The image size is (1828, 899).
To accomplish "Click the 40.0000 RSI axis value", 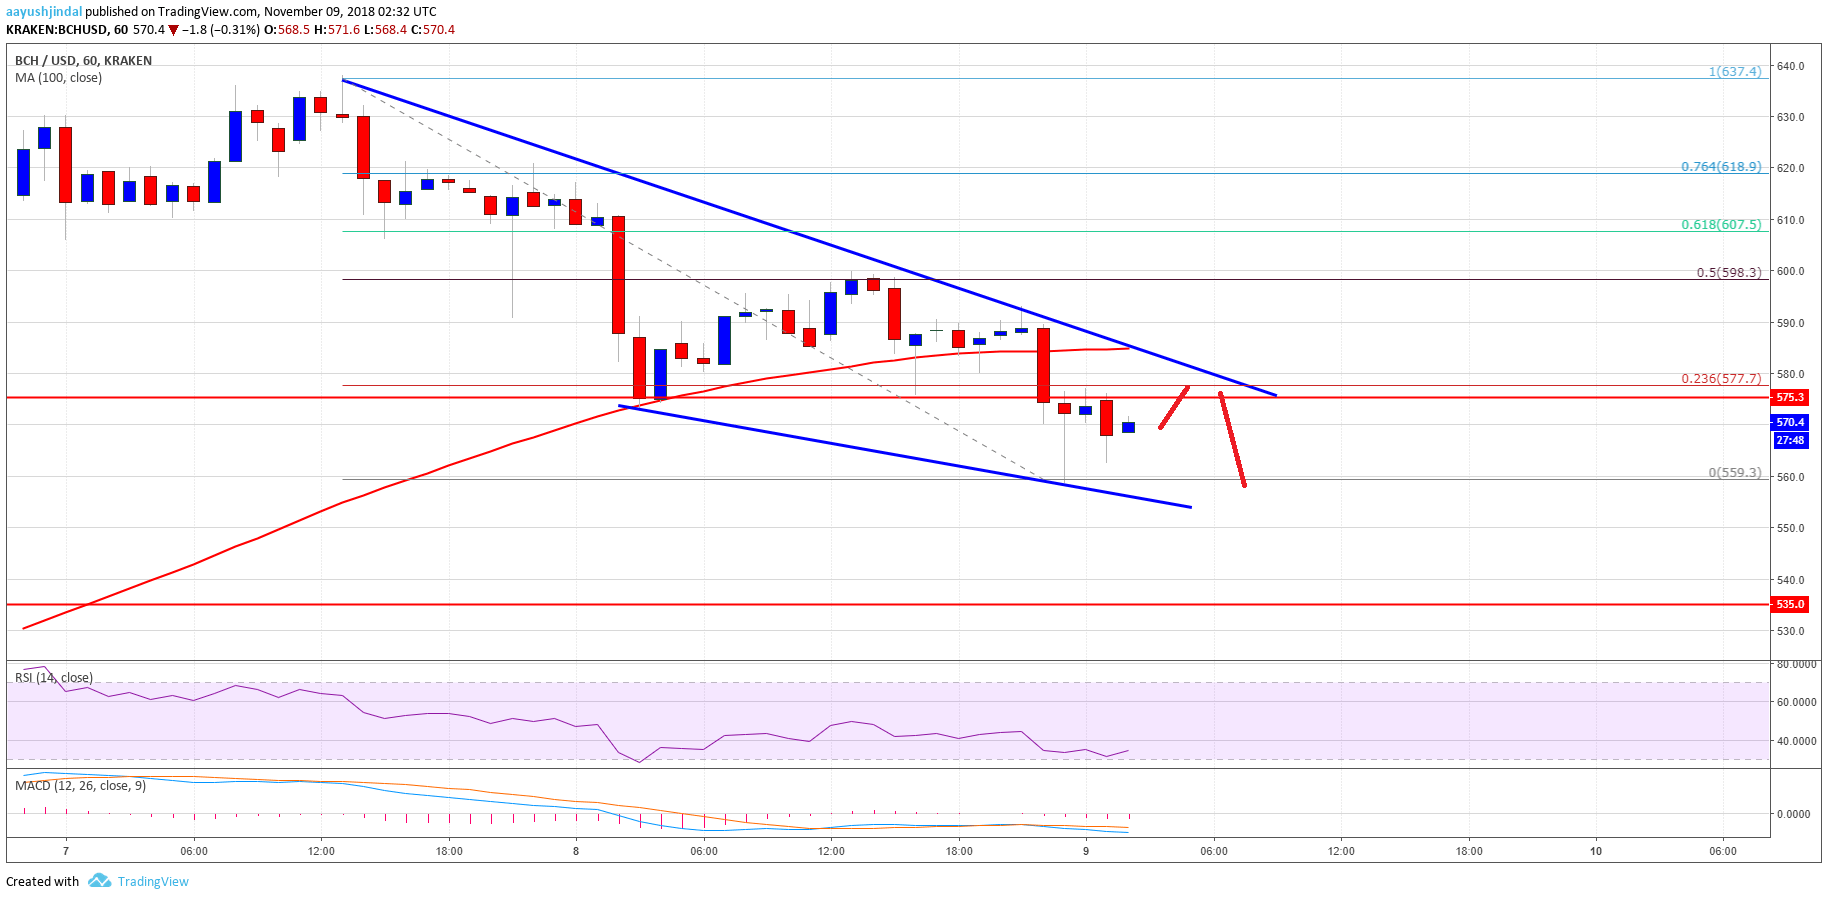I will tap(1796, 742).
